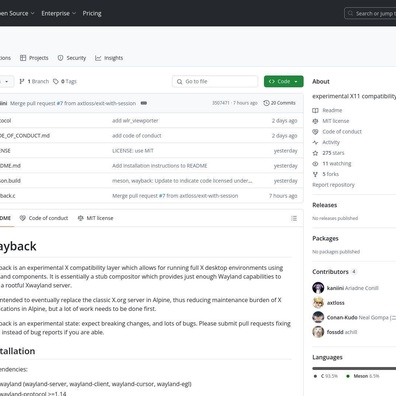Open the kaniini contributor profile name
Screen dimensions: 396x396
(x=335, y=288)
